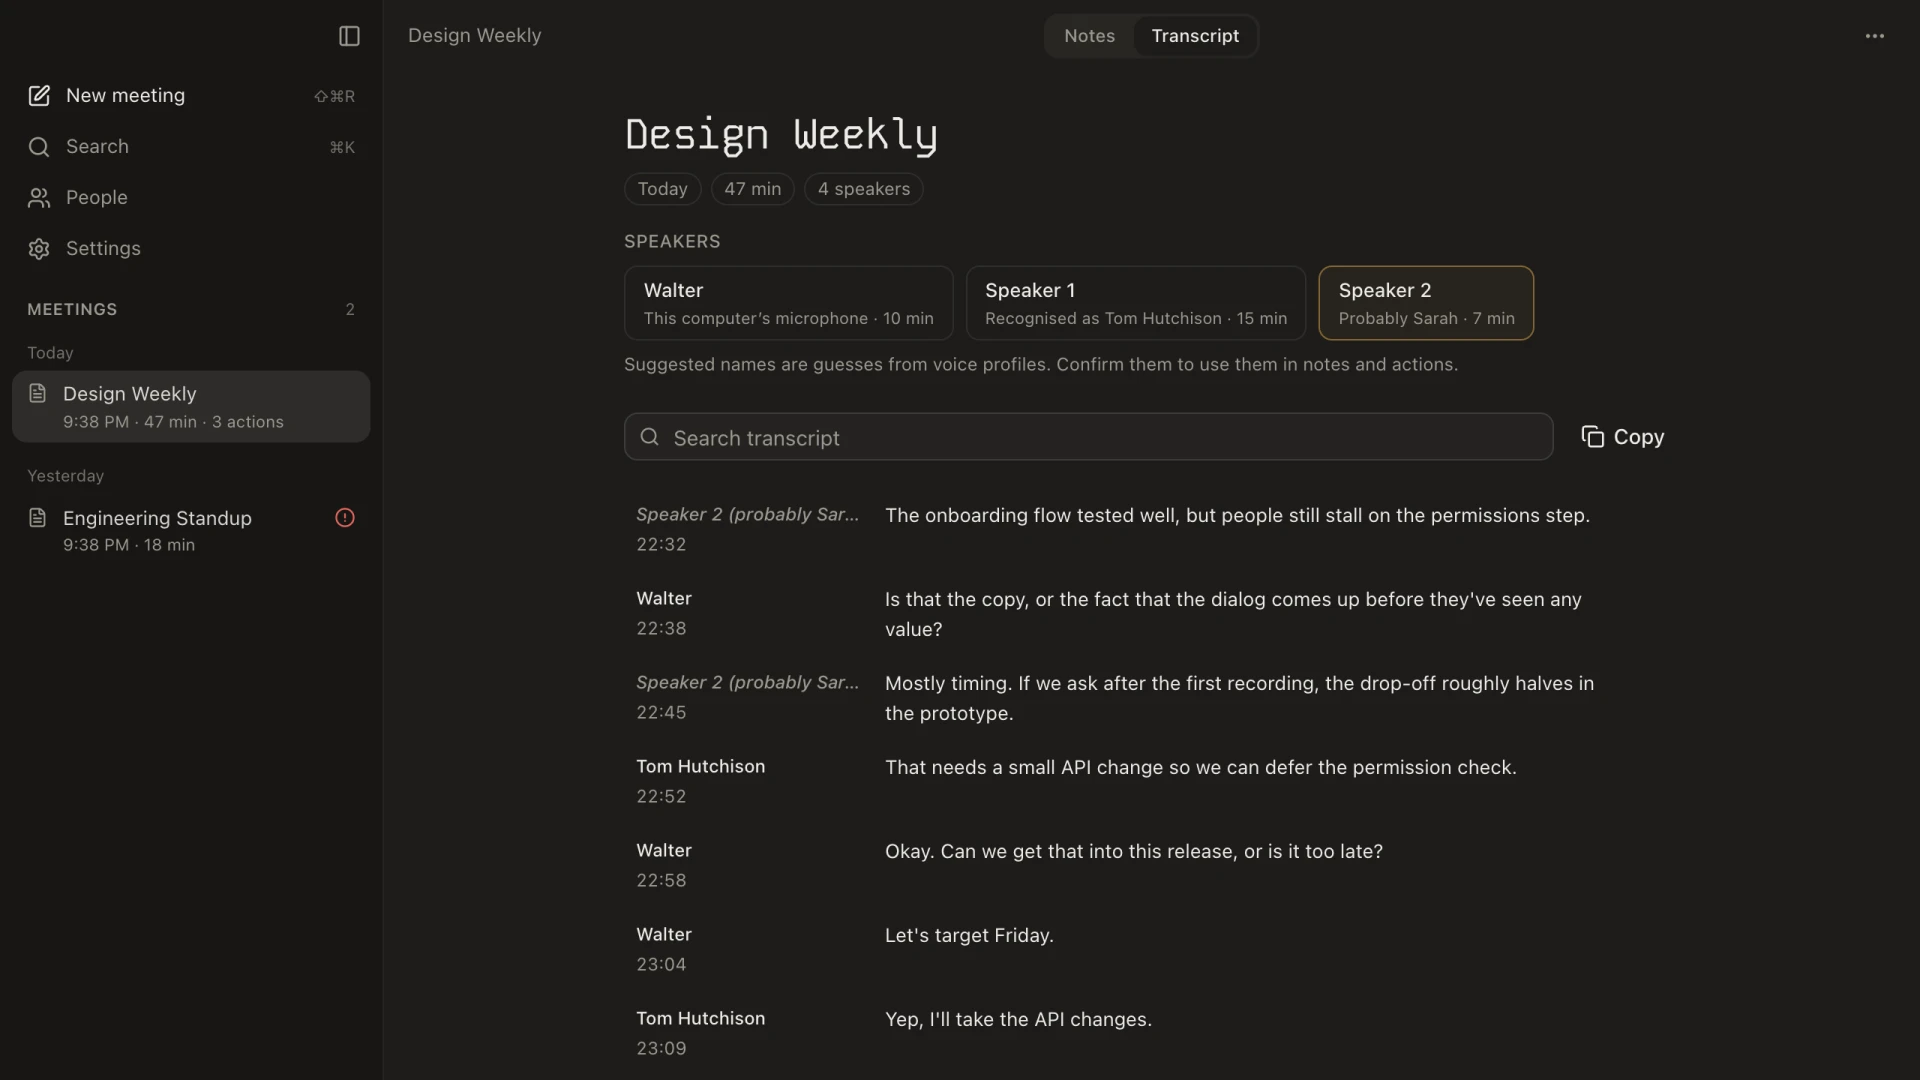Click the 22:58 timestamp
Viewport: 1920px width, 1080px height.
[x=661, y=881]
